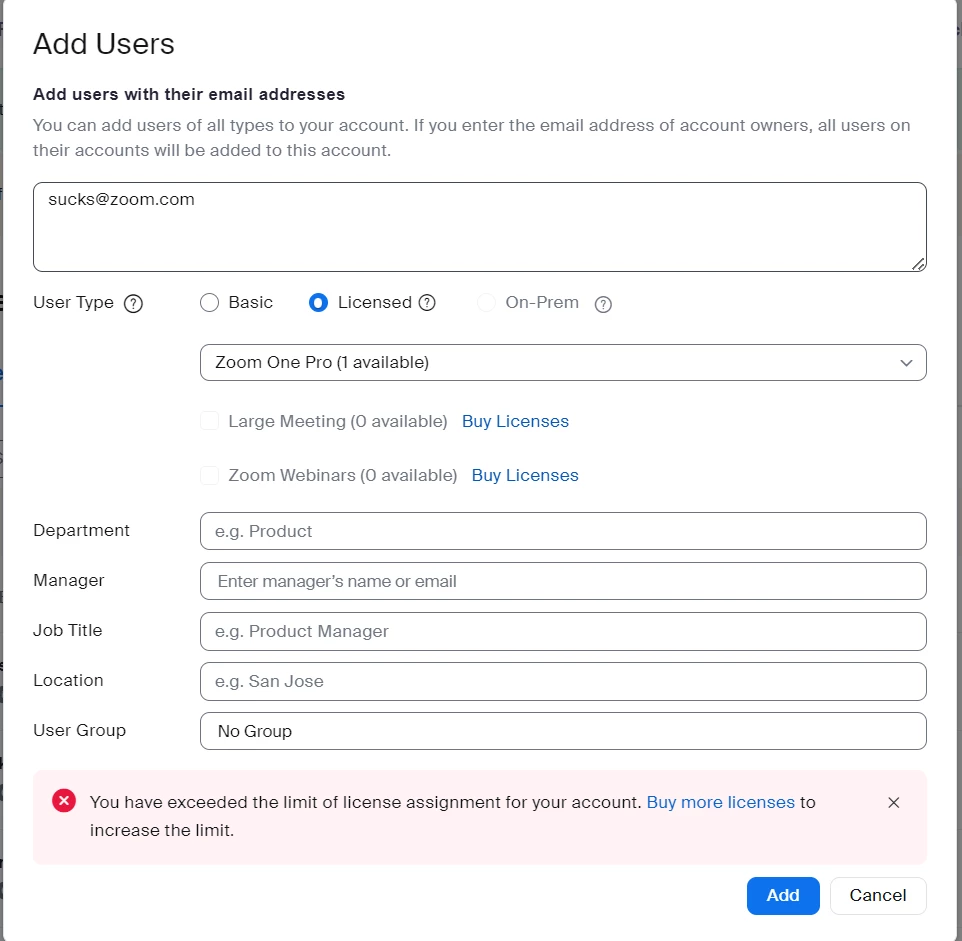The width and height of the screenshot is (962, 941).
Task: Tick the Large Meeting checkbox
Action: tap(209, 421)
